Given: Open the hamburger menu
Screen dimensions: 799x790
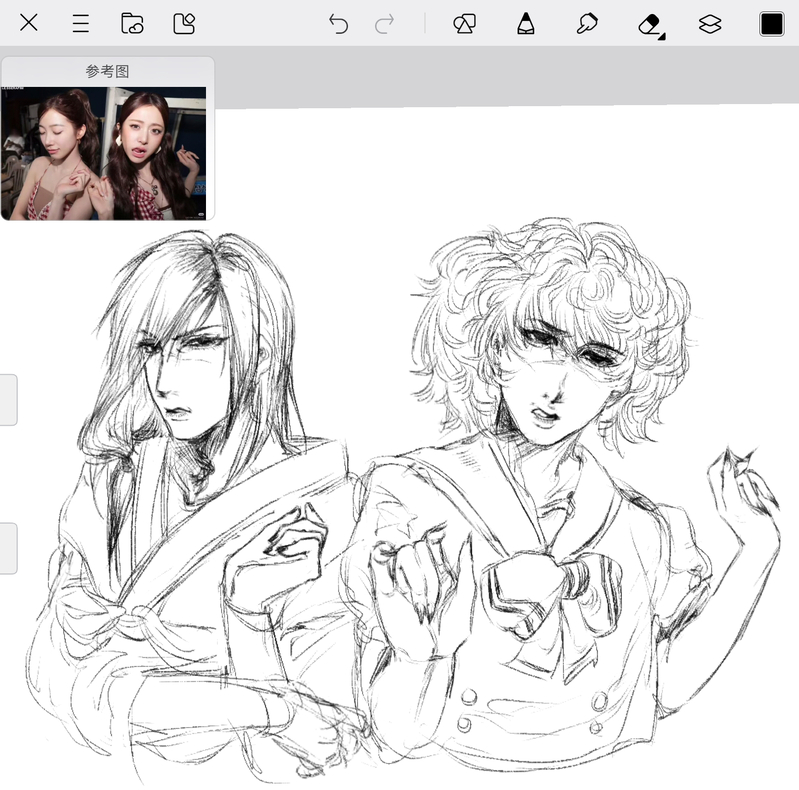Looking at the screenshot, I should (81, 23).
